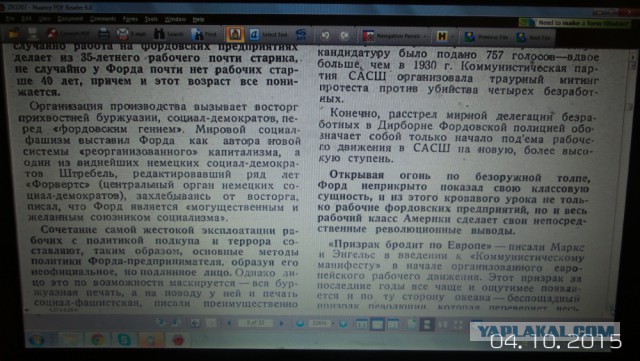Click the Redo arrow icon
Screen dimensions: 640x361
[344, 36]
